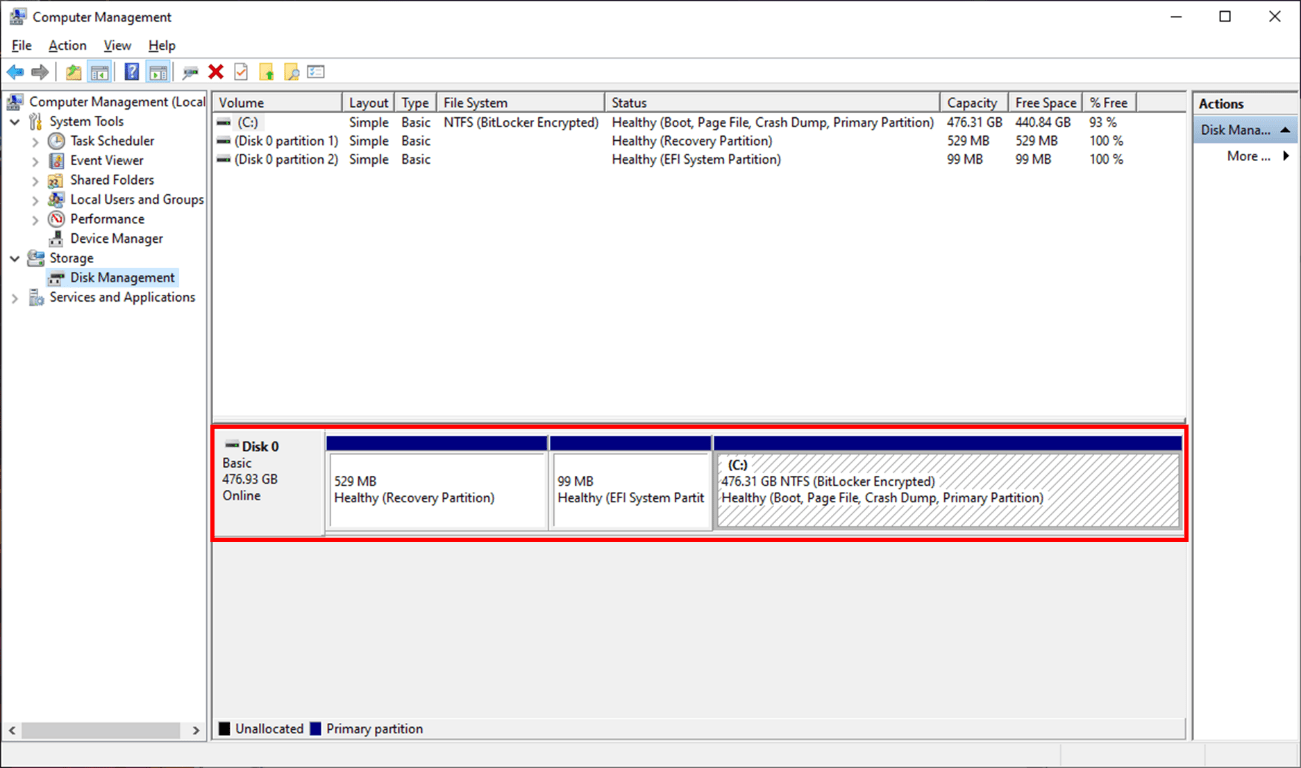The height and width of the screenshot is (768, 1301).
Task: Sort by the File System column header
Action: pyautogui.click(x=521, y=102)
